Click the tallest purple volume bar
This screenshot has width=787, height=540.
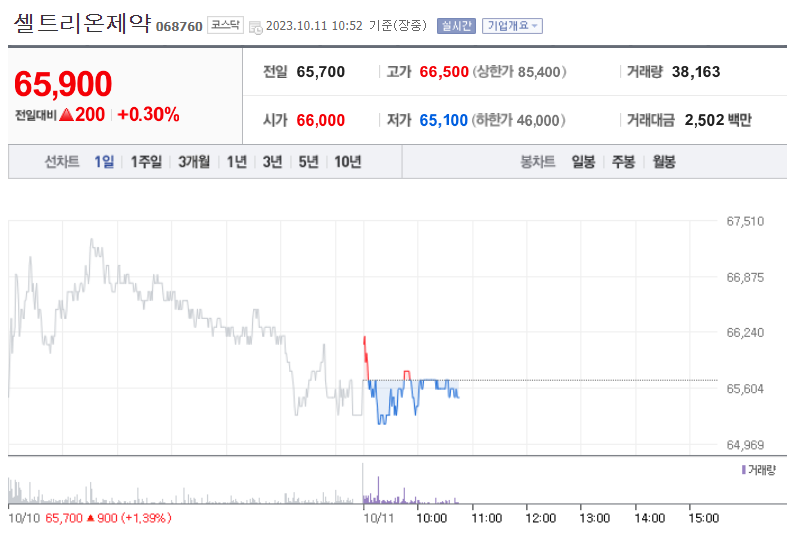click(x=378, y=490)
